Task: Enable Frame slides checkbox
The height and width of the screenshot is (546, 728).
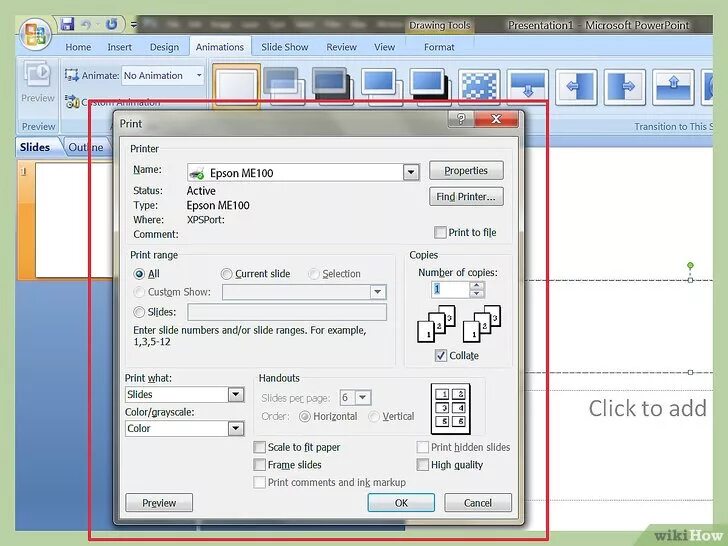Action: click(x=260, y=465)
